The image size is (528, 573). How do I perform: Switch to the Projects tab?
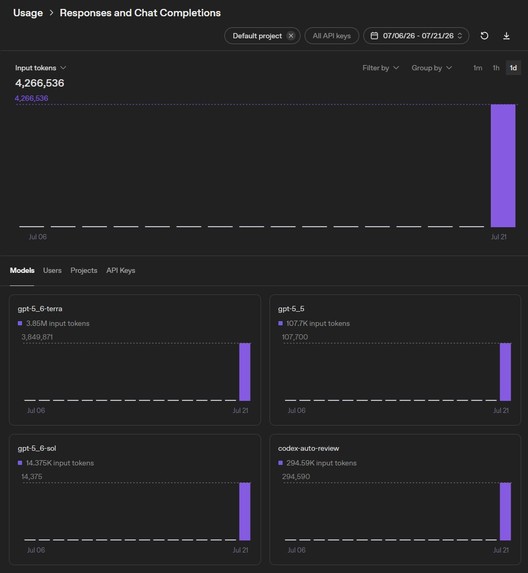(x=84, y=270)
